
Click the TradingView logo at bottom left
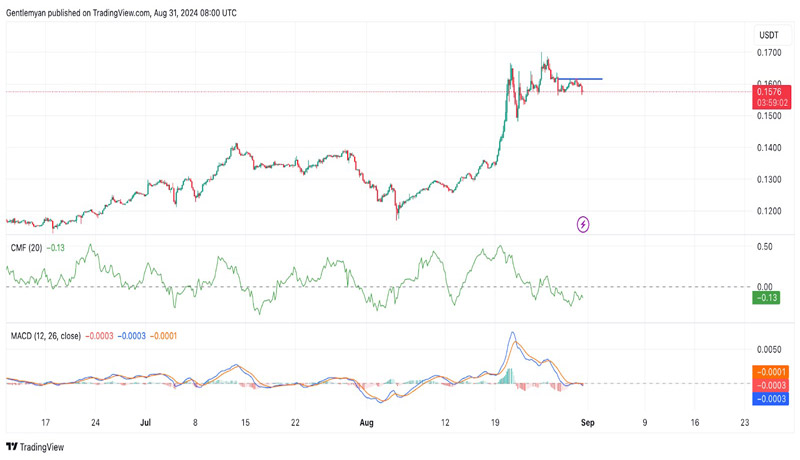(35, 447)
